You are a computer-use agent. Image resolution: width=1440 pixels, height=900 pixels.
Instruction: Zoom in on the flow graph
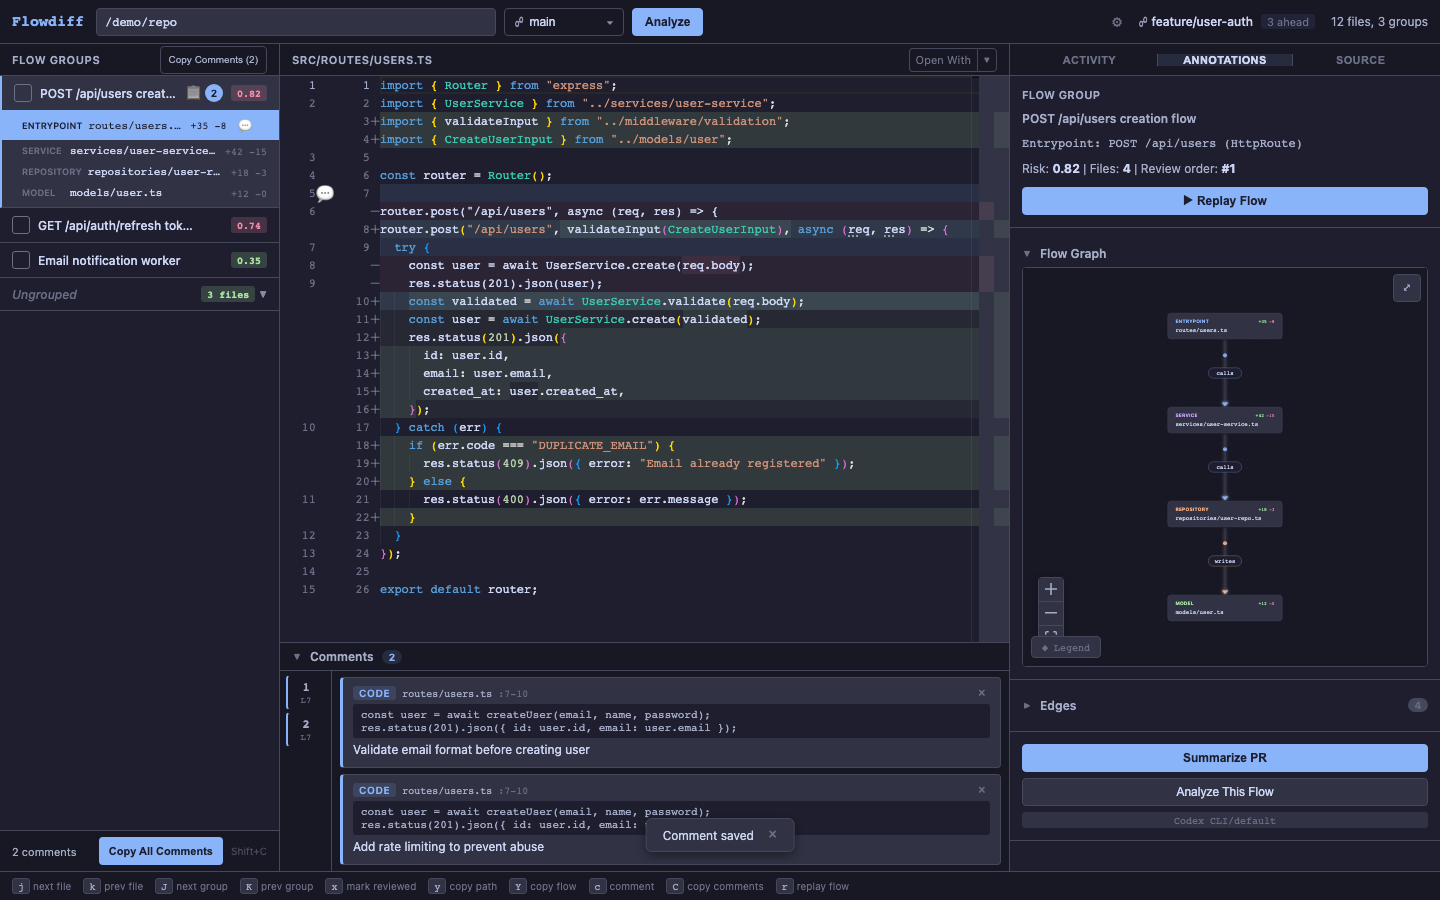click(1051, 589)
